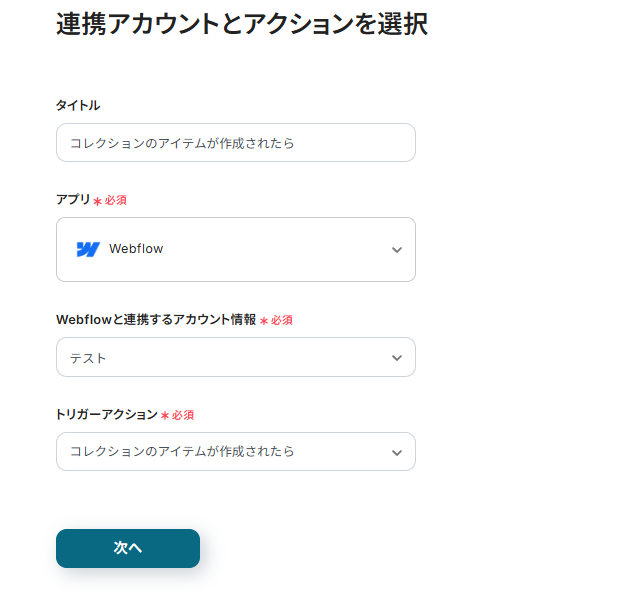Image resolution: width=636 pixels, height=592 pixels.
Task: Click the アプリ field label
Action: click(73, 200)
